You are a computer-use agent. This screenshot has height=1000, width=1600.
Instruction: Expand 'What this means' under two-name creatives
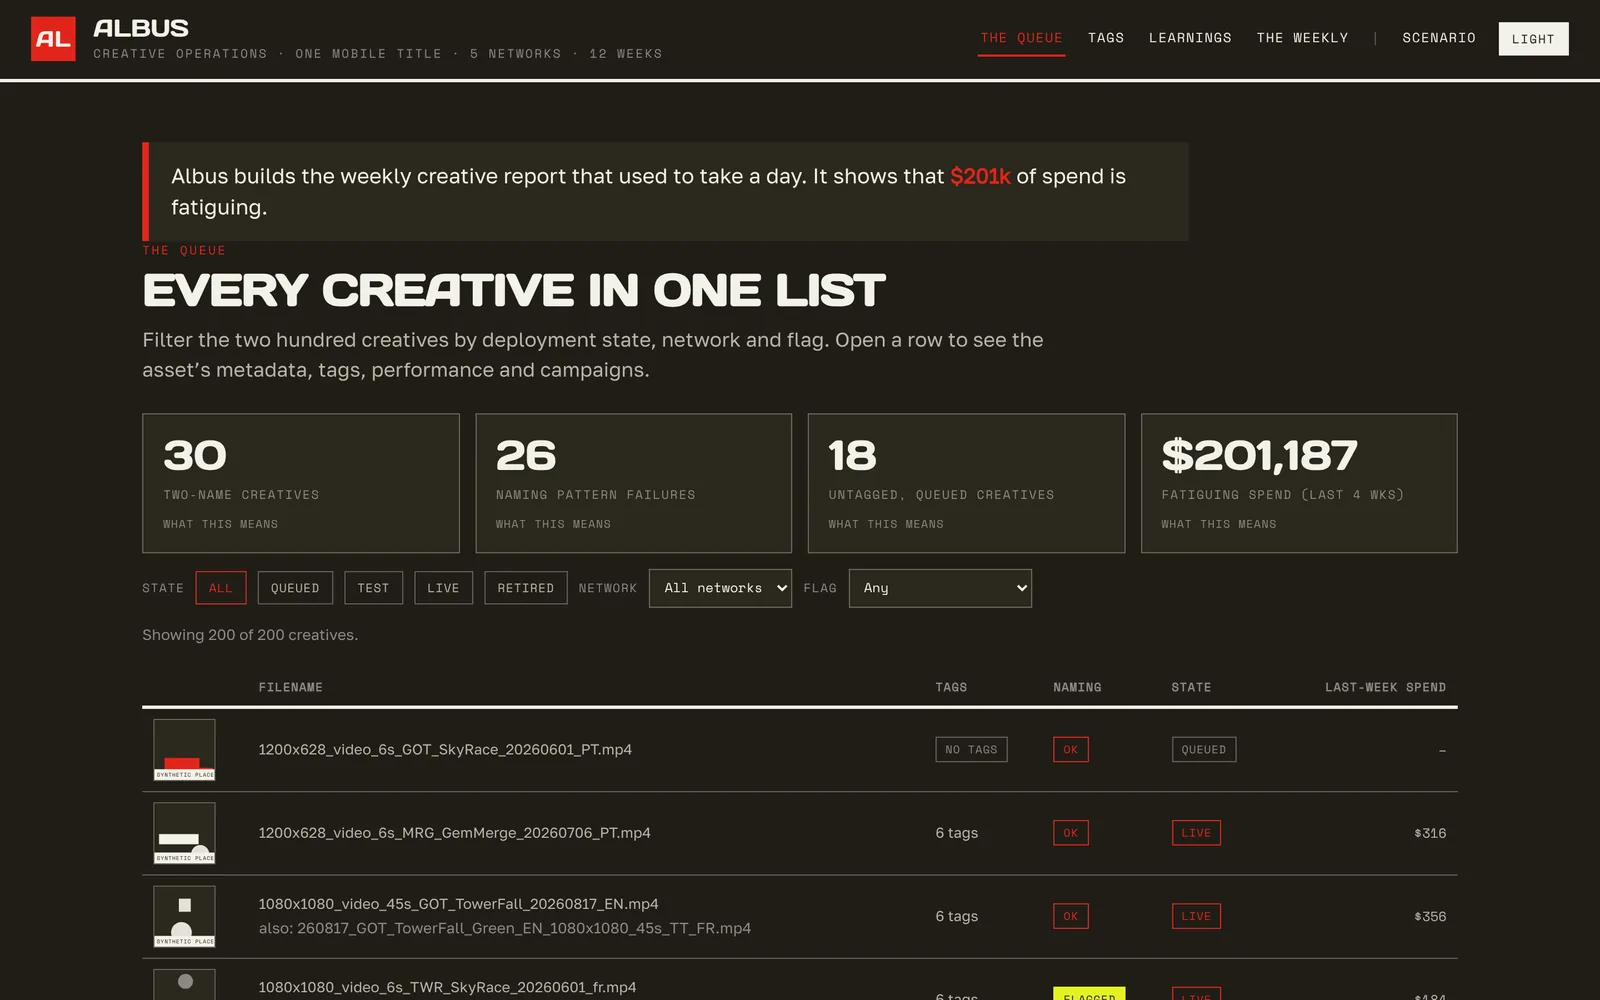point(221,524)
